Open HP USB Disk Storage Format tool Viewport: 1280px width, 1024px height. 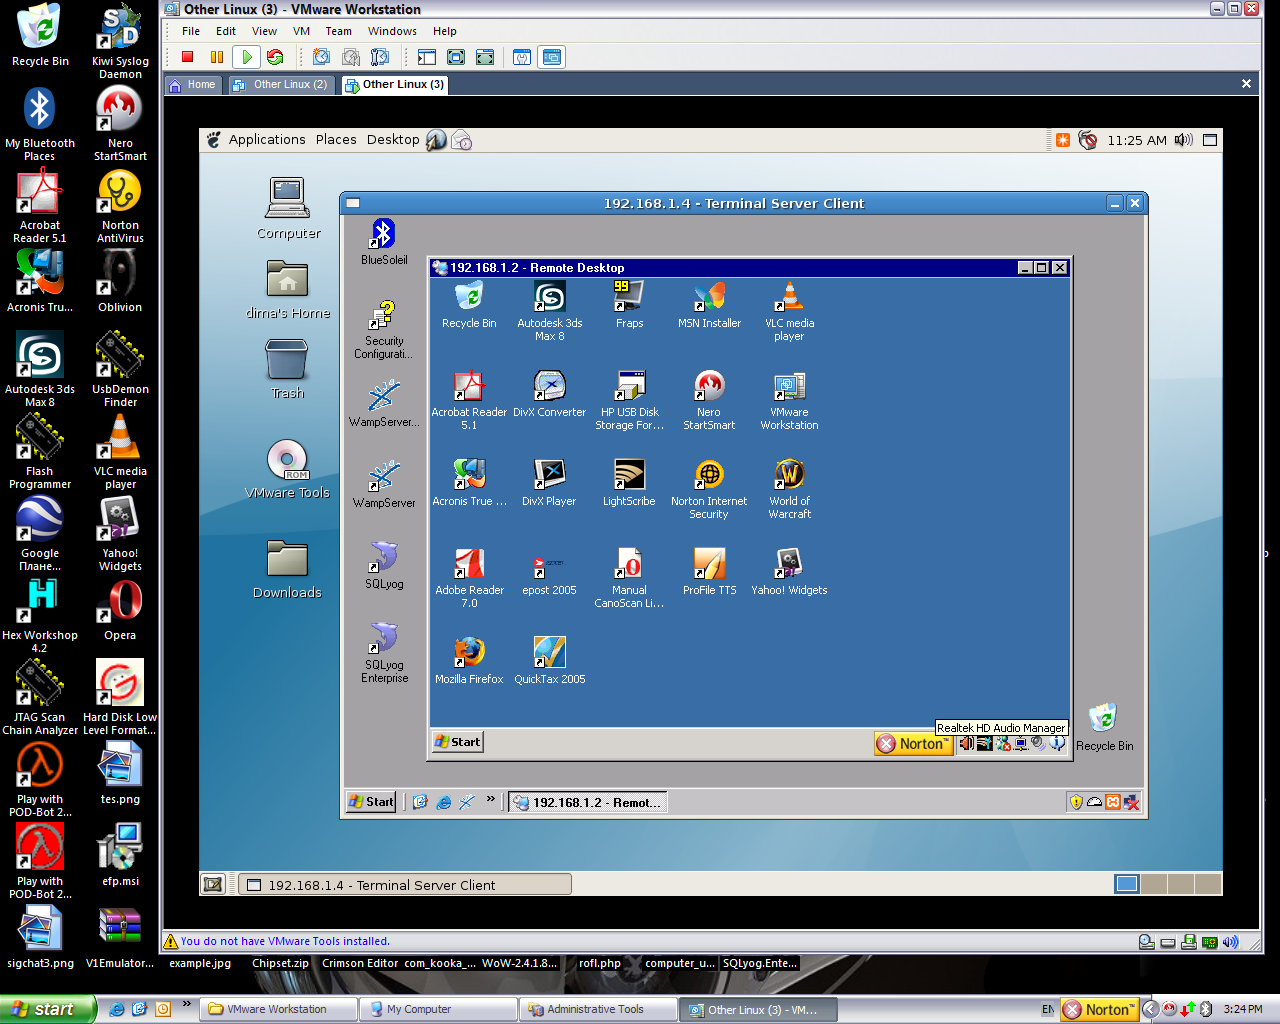pyautogui.click(x=629, y=399)
